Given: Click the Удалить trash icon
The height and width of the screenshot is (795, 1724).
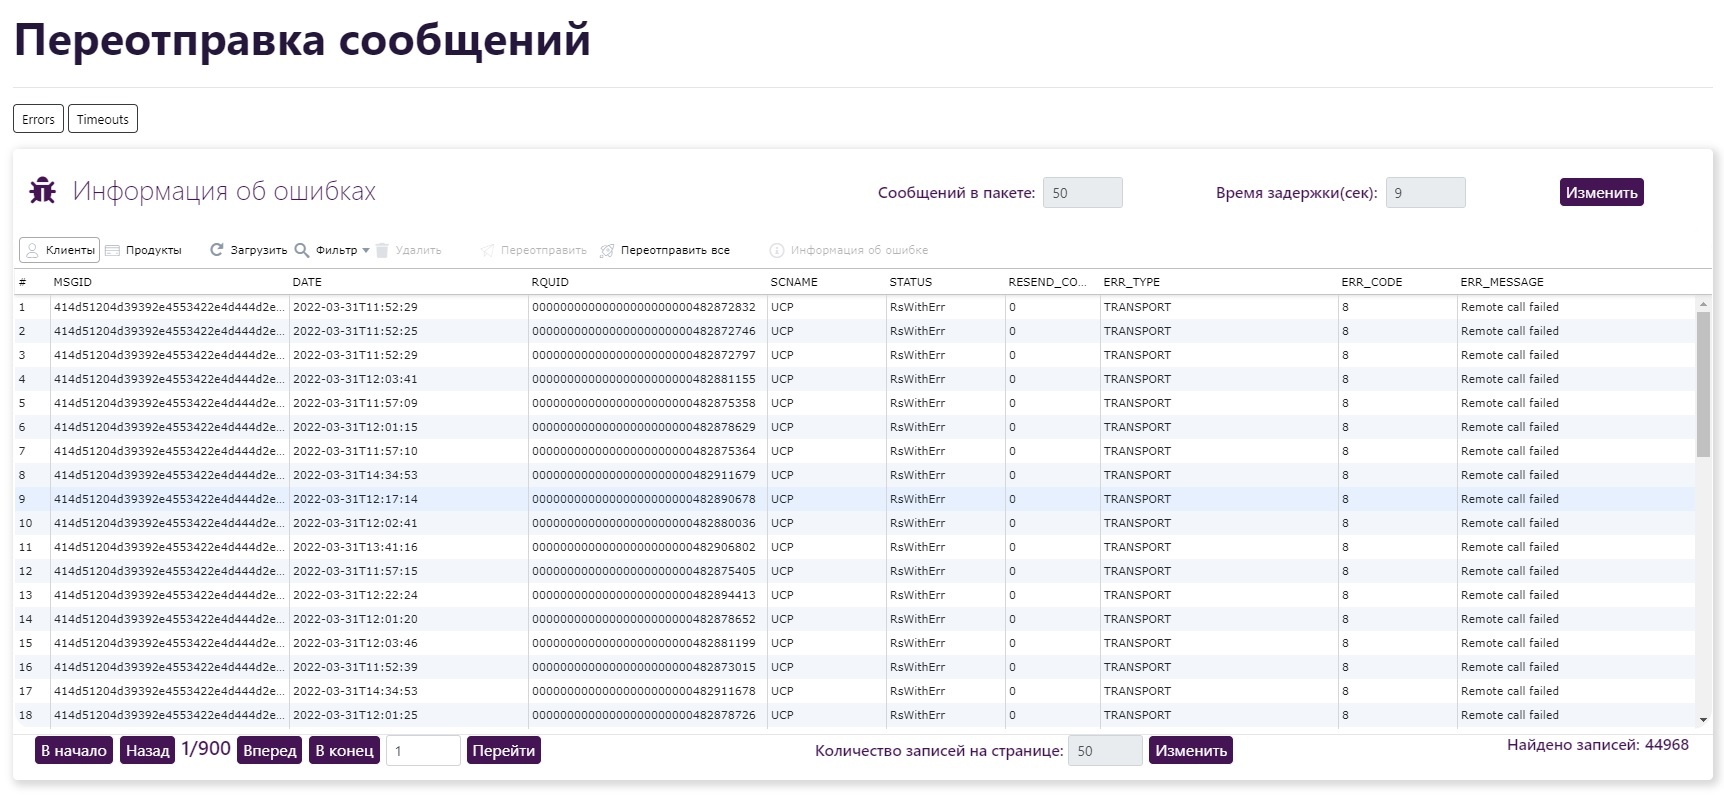Looking at the screenshot, I should 382,250.
